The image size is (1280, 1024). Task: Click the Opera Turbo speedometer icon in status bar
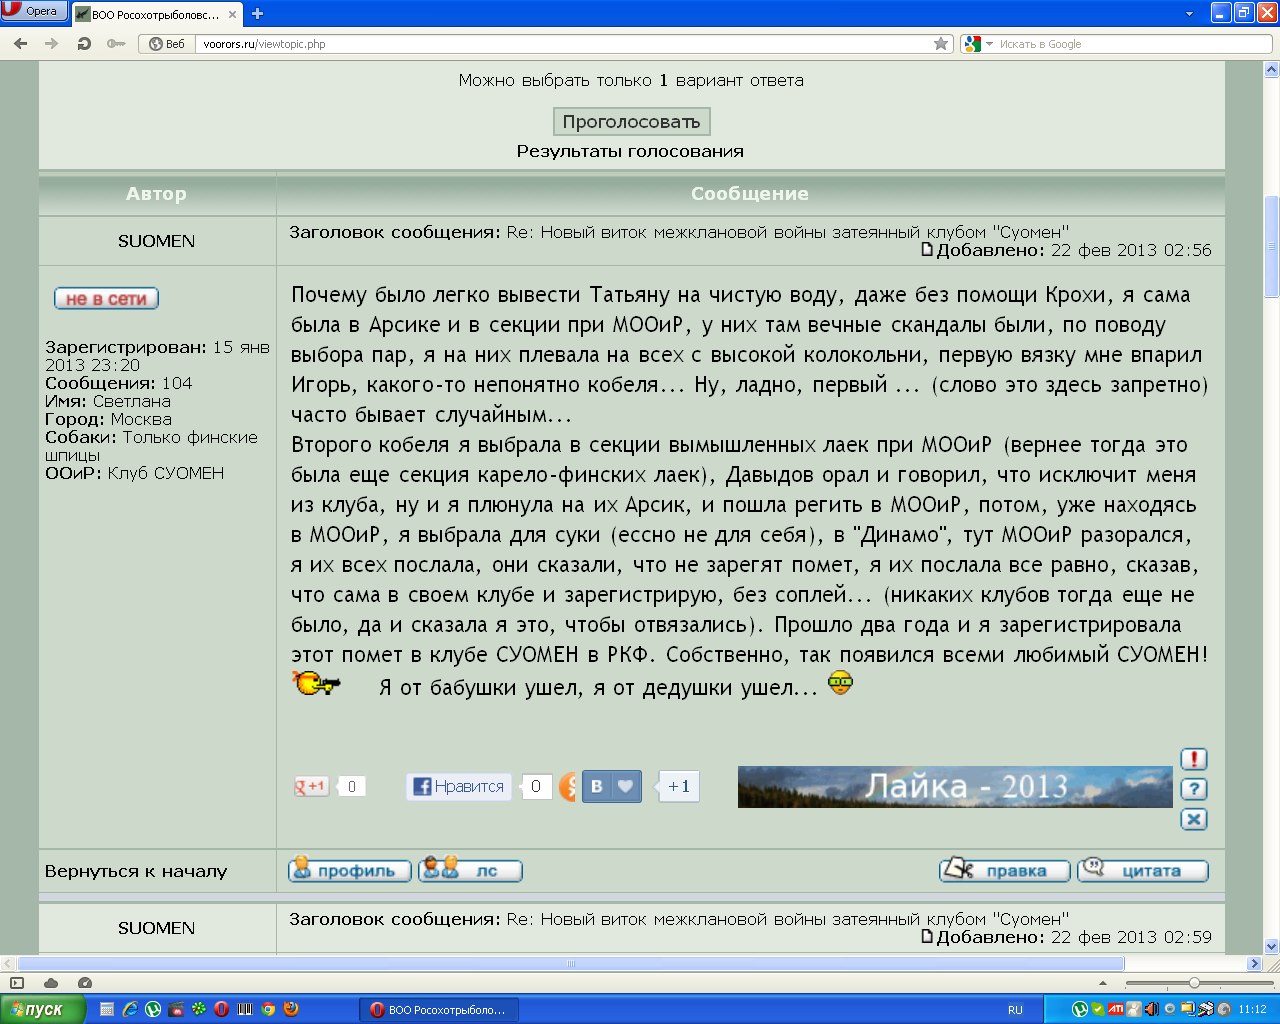coord(85,983)
